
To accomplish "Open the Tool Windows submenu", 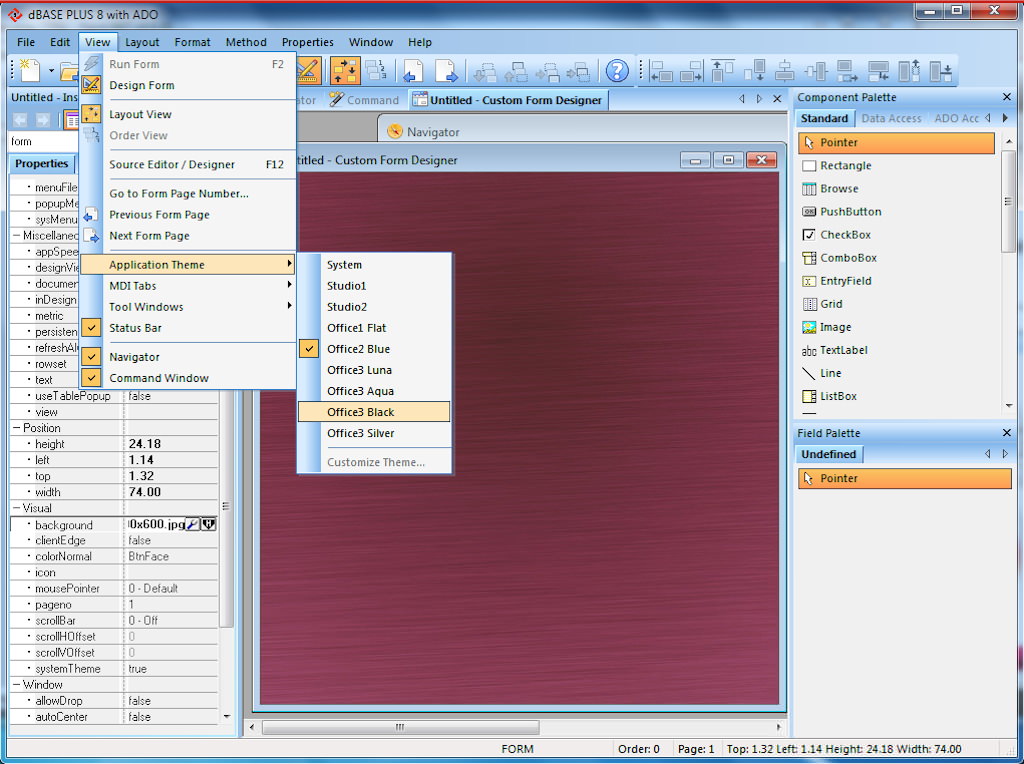I will (187, 307).
